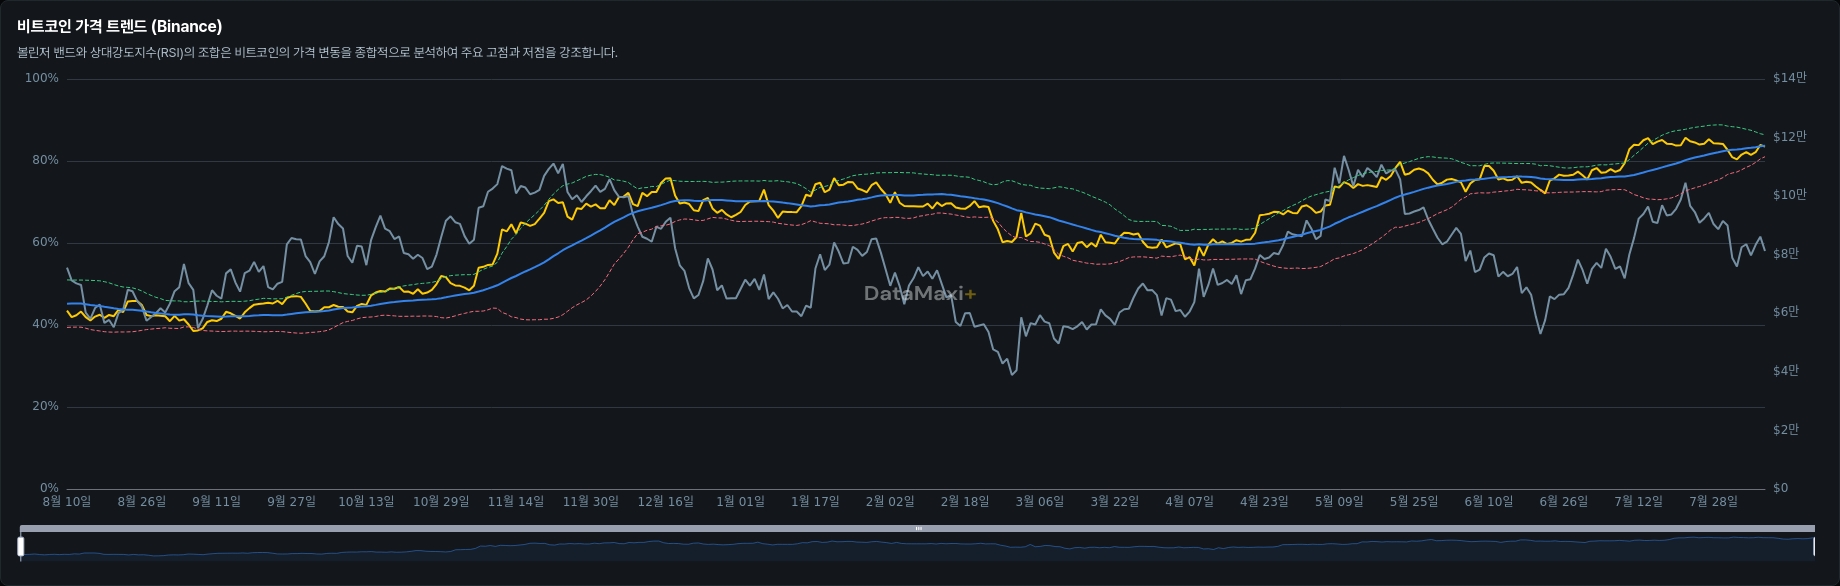
Task: Click the 7월 28일 date label
Action: click(x=1713, y=501)
